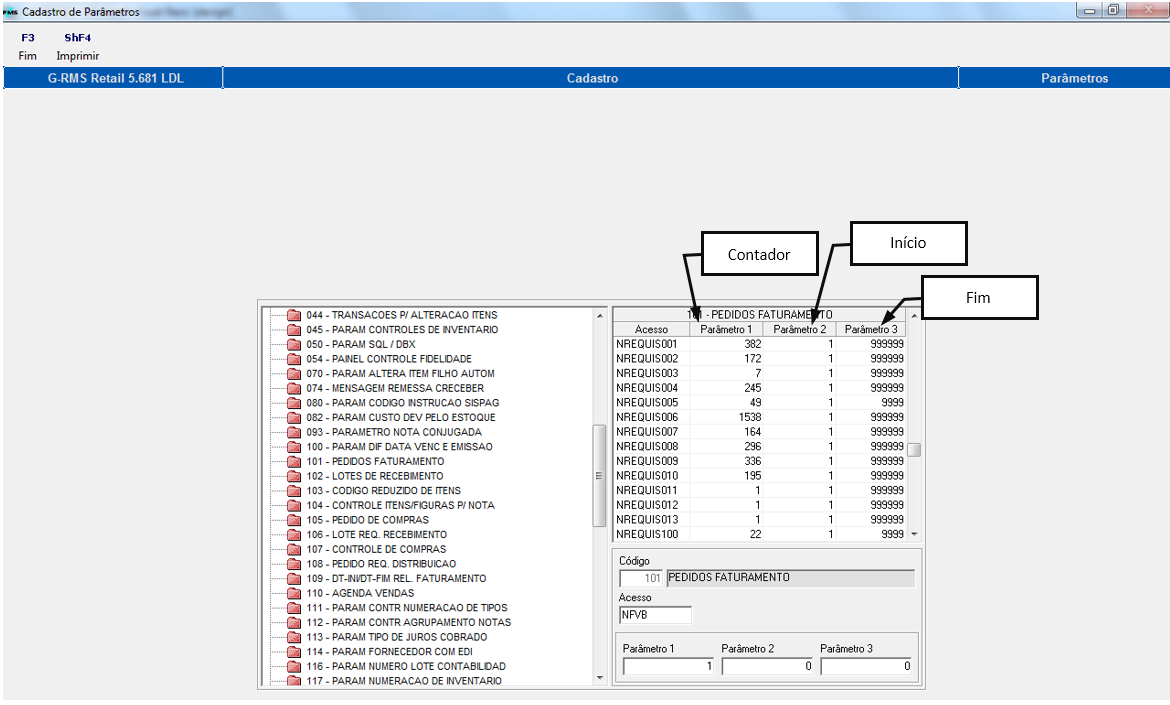This screenshot has width=1170, height=705.
Task: Click value 1538 in Parâmetro 1 column
Action: [750, 417]
